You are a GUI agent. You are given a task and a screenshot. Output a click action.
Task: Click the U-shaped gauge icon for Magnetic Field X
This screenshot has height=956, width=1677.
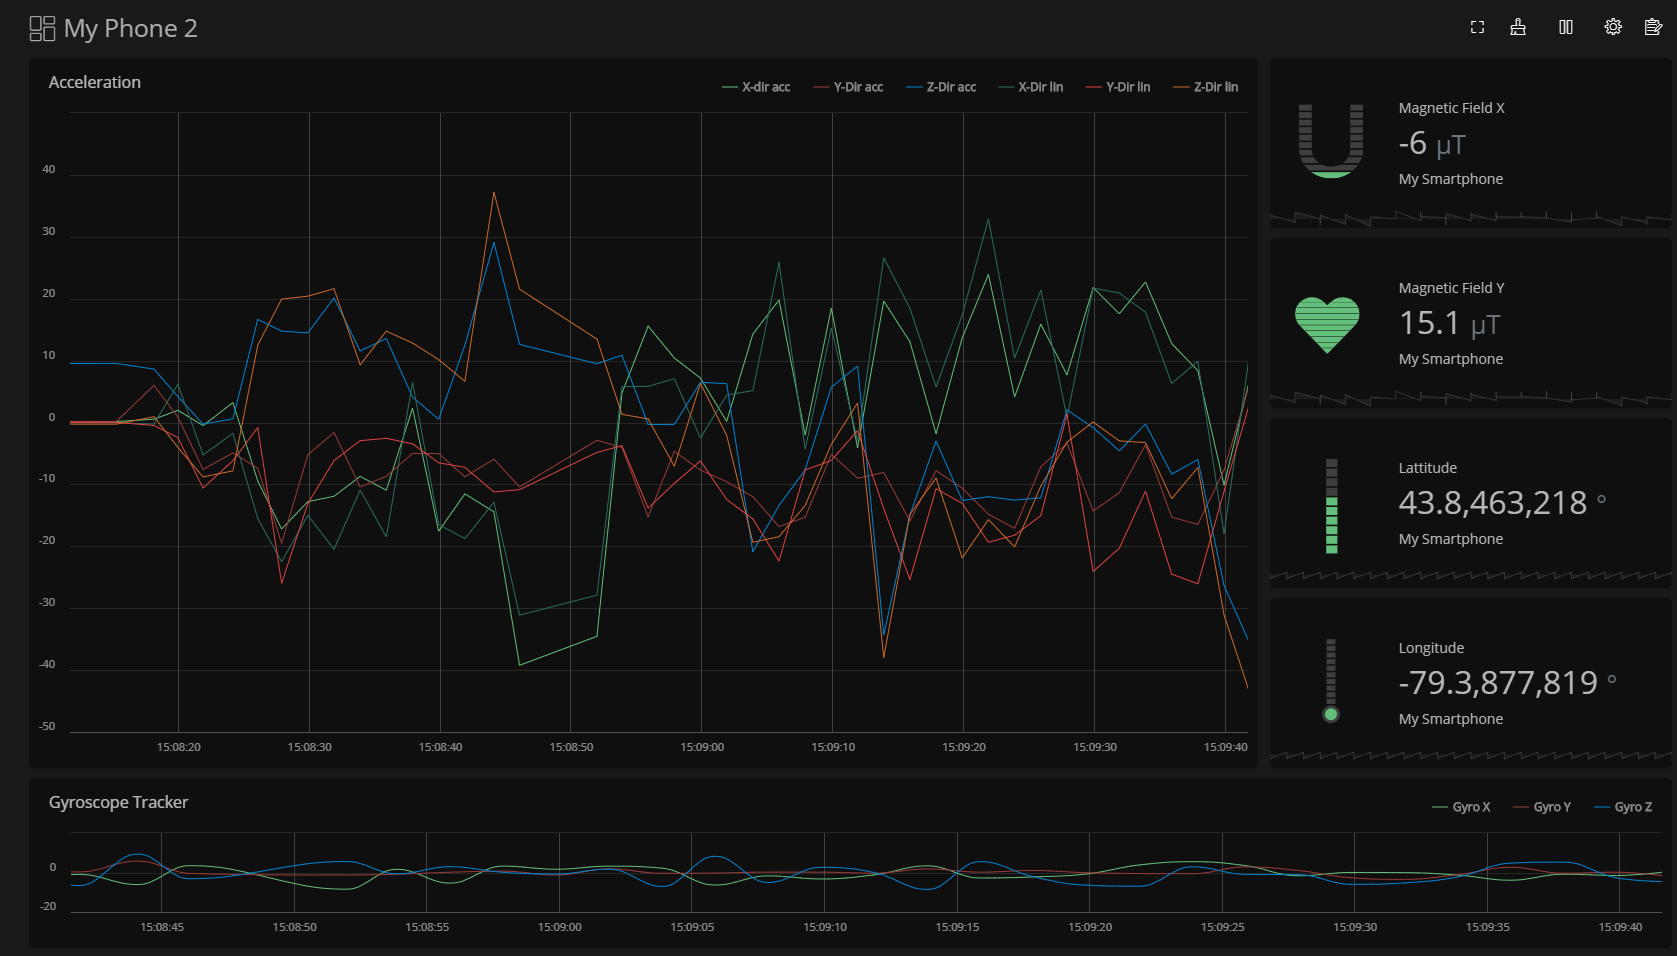[x=1331, y=141]
